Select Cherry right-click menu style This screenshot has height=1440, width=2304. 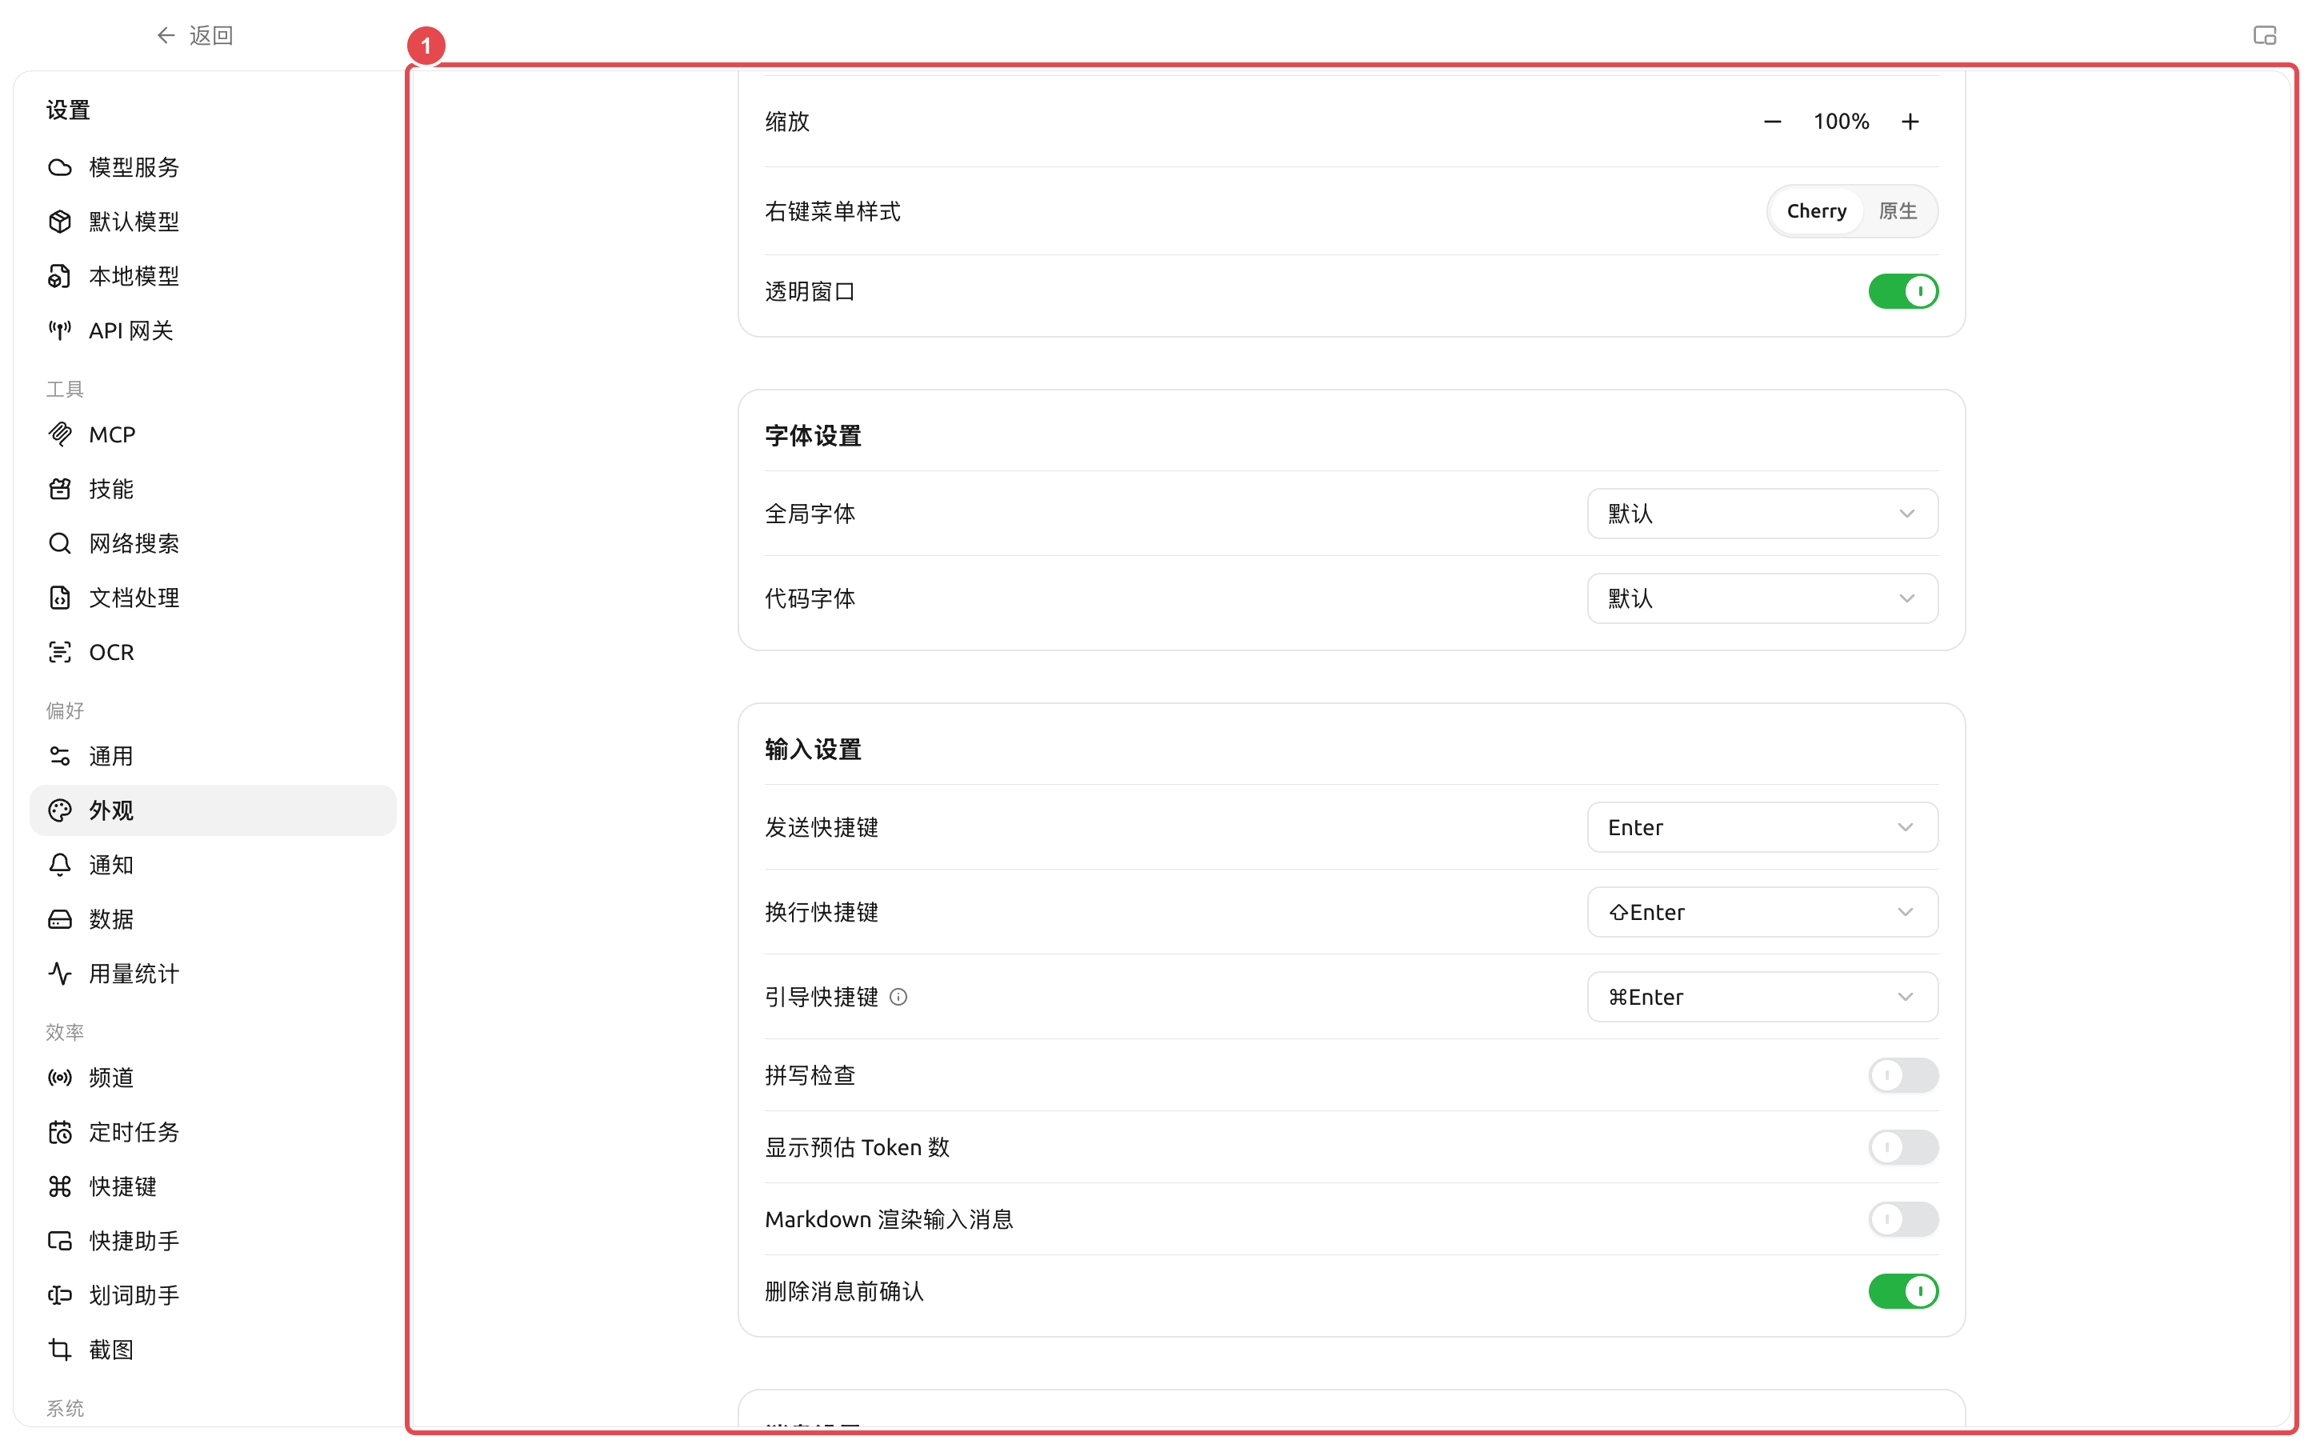click(x=1816, y=211)
